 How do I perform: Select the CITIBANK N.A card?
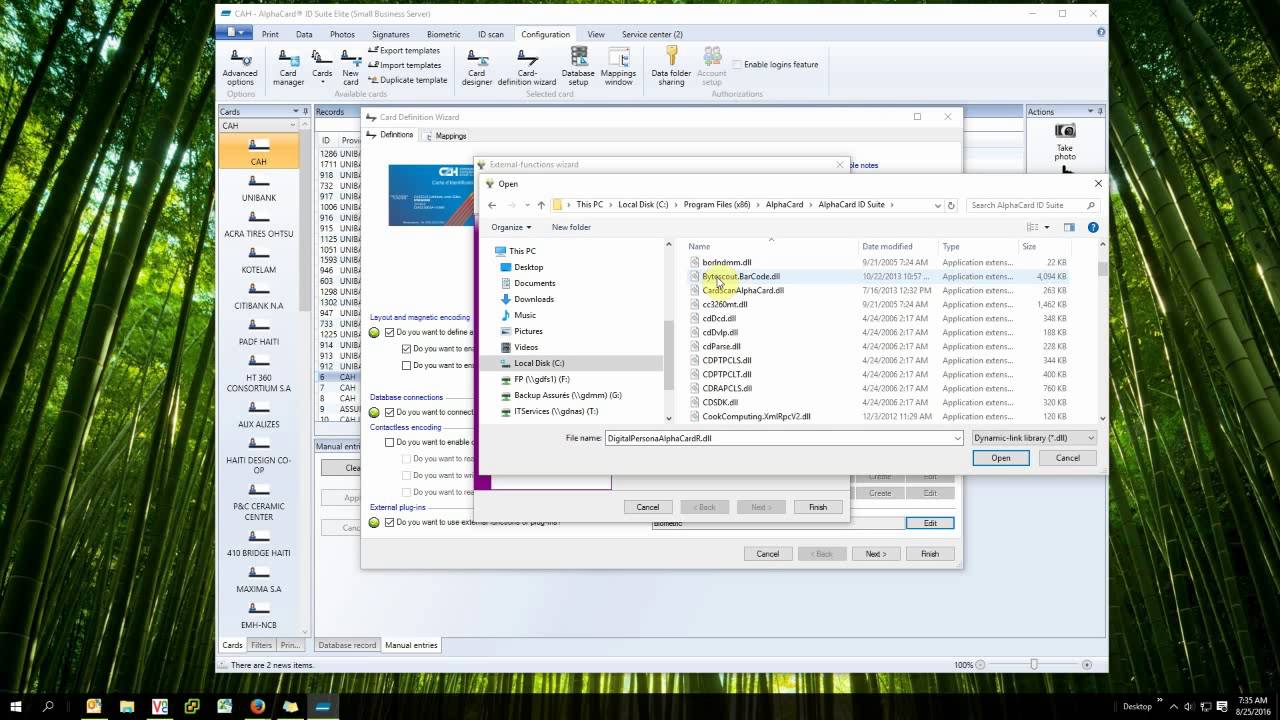(259, 296)
